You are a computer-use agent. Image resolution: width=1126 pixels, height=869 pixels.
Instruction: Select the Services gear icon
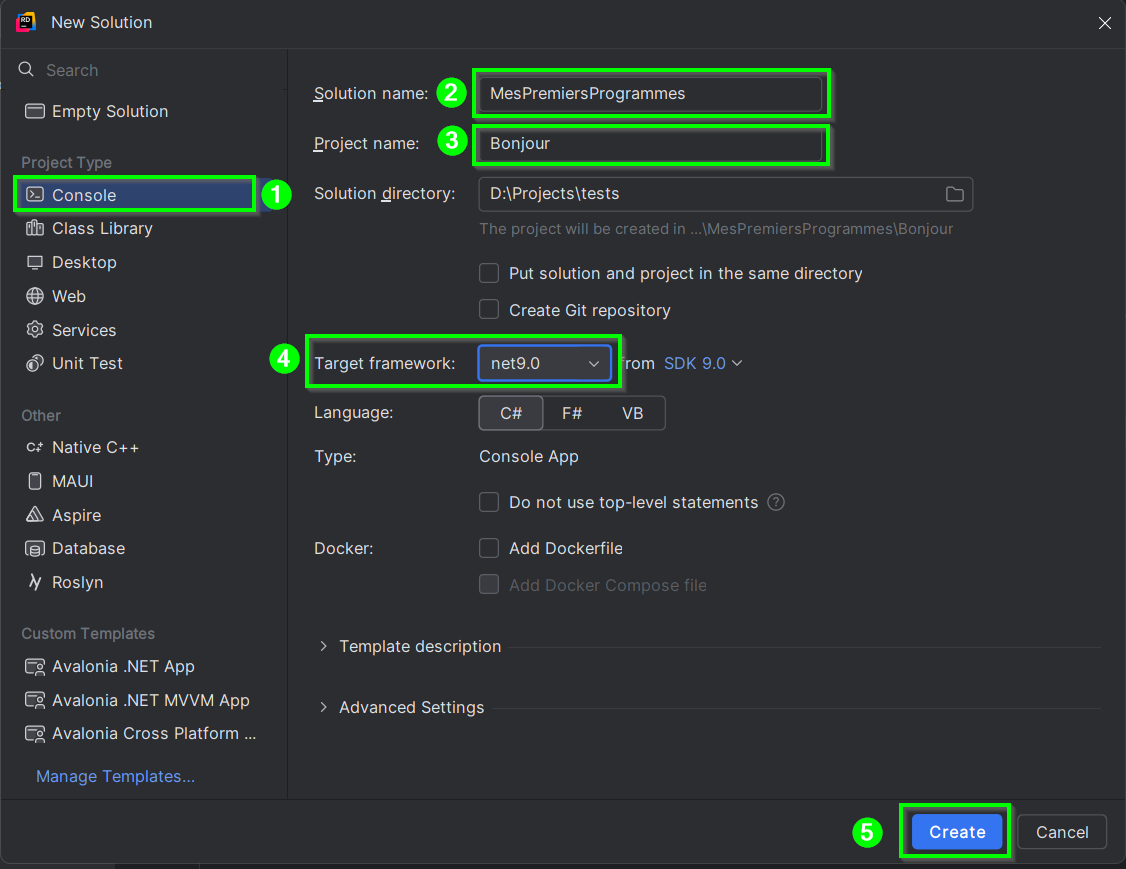(x=35, y=330)
